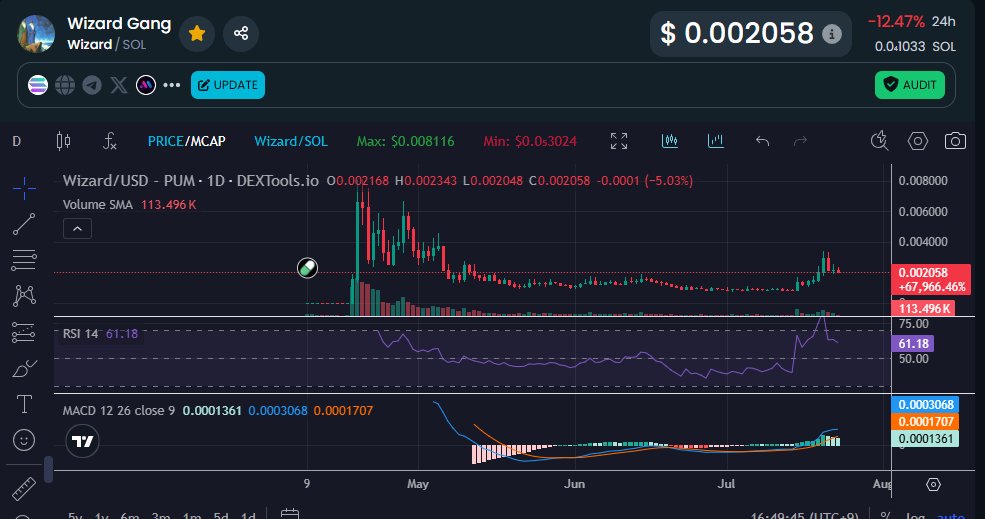Screen dimensions: 985x519
Task: Select the ruler measure tool
Action: [x=24, y=489]
